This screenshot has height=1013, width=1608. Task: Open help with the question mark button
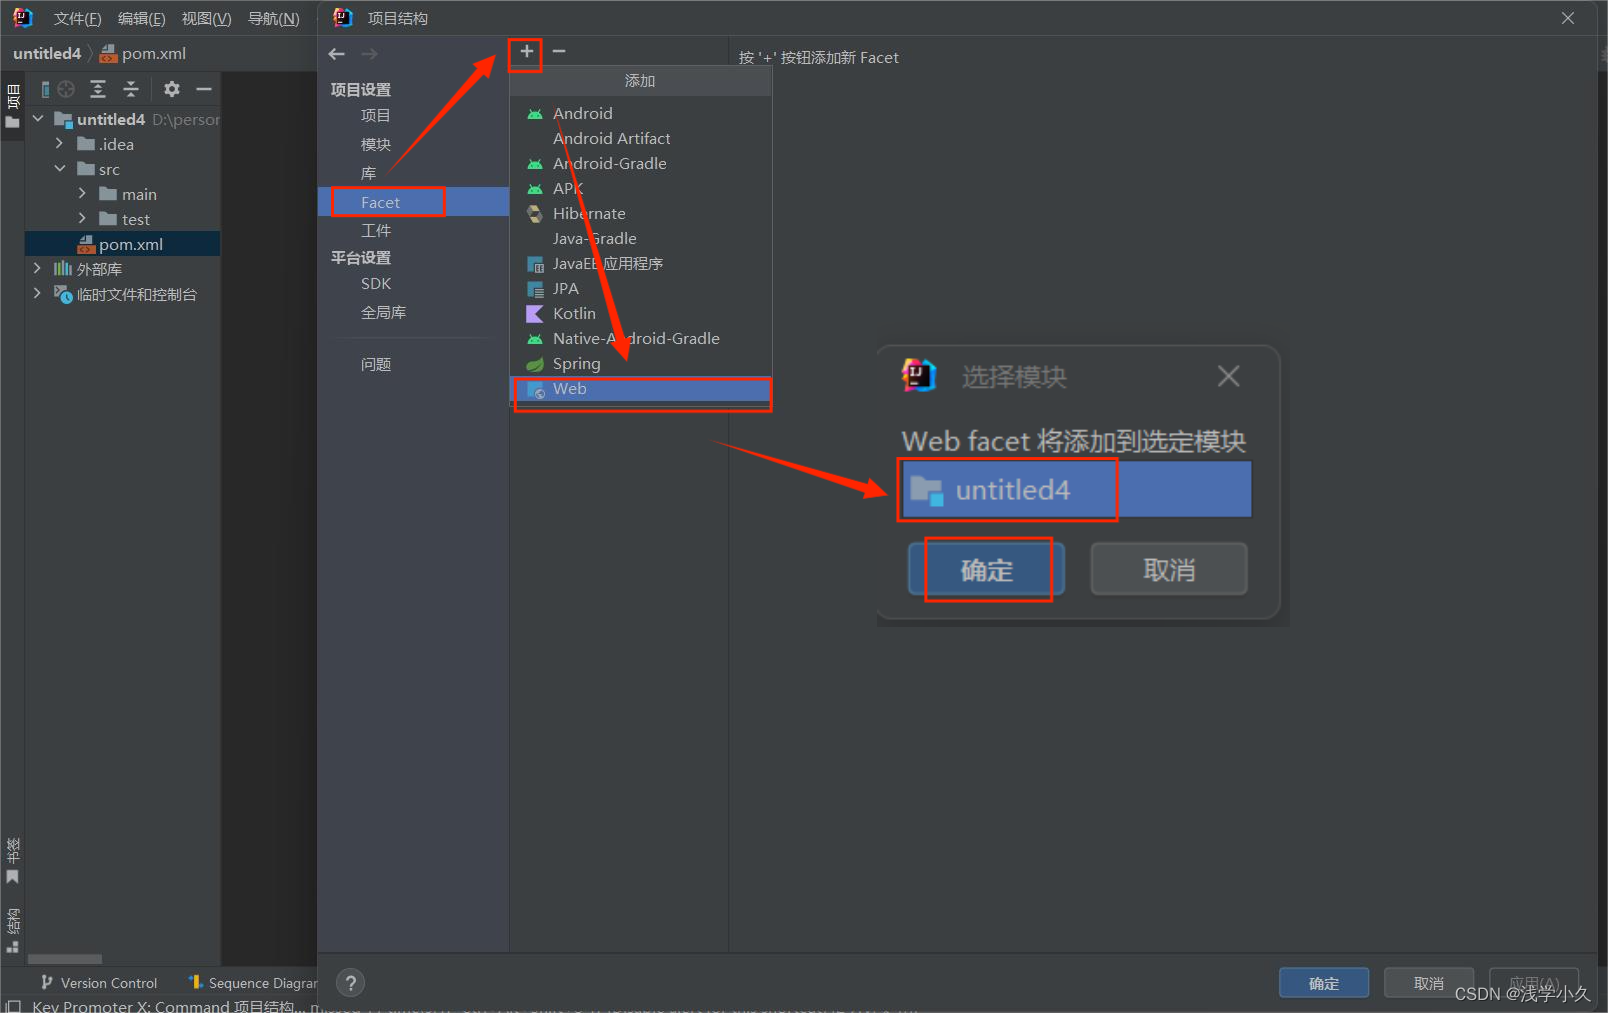coord(350,983)
